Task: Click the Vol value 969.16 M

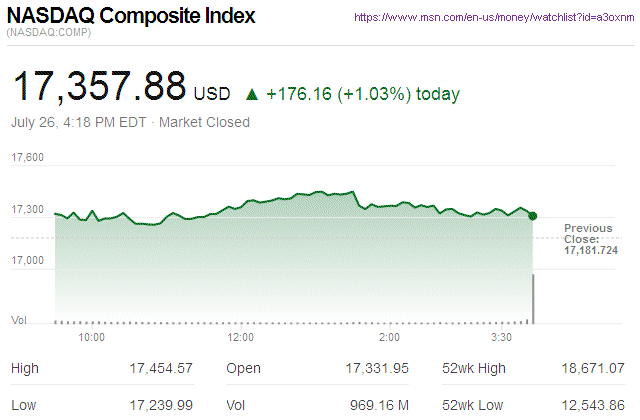Action: [x=378, y=407]
